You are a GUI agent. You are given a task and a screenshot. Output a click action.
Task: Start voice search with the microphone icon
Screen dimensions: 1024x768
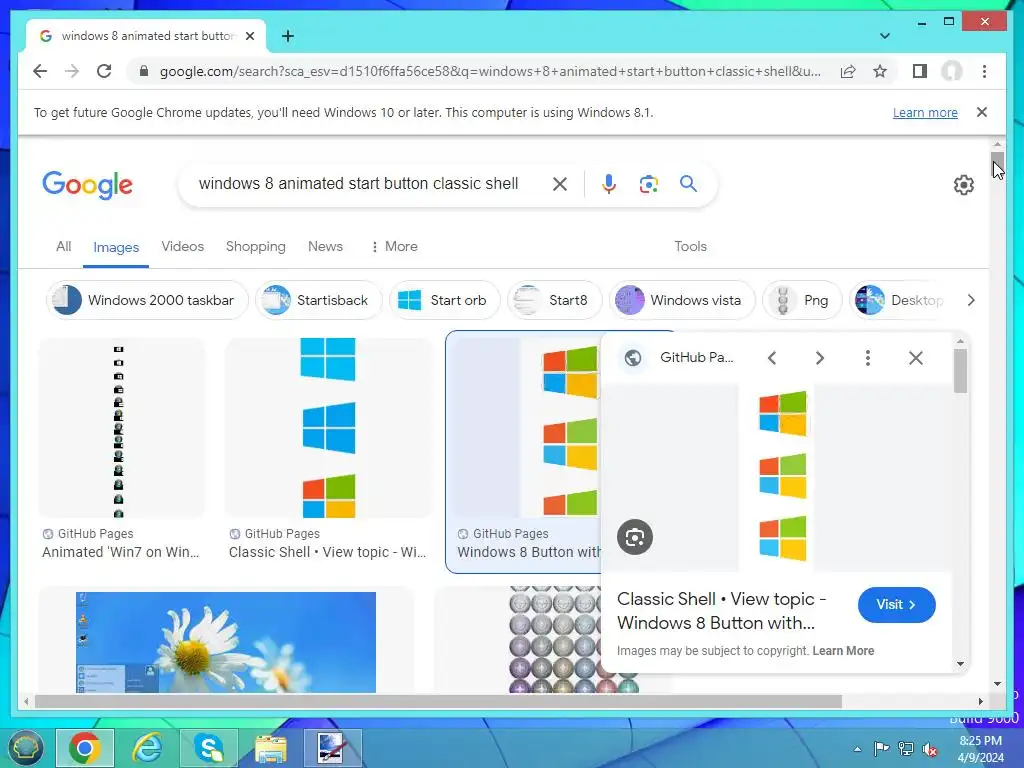click(x=609, y=184)
